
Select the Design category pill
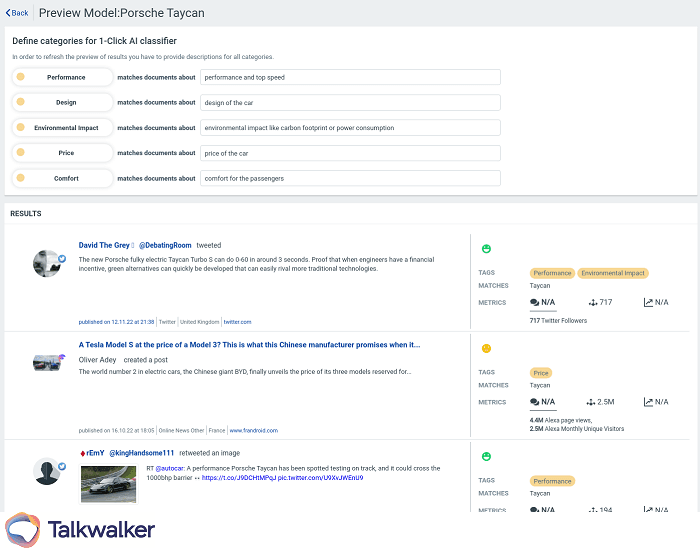[62, 102]
